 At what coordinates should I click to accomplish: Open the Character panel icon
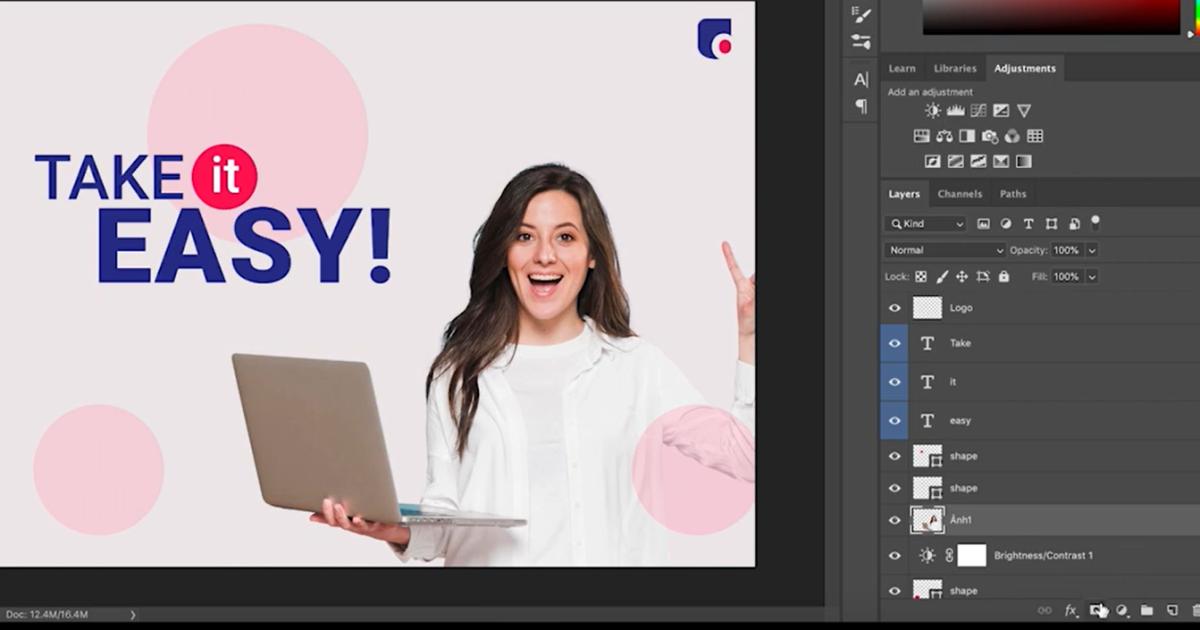pyautogui.click(x=861, y=80)
